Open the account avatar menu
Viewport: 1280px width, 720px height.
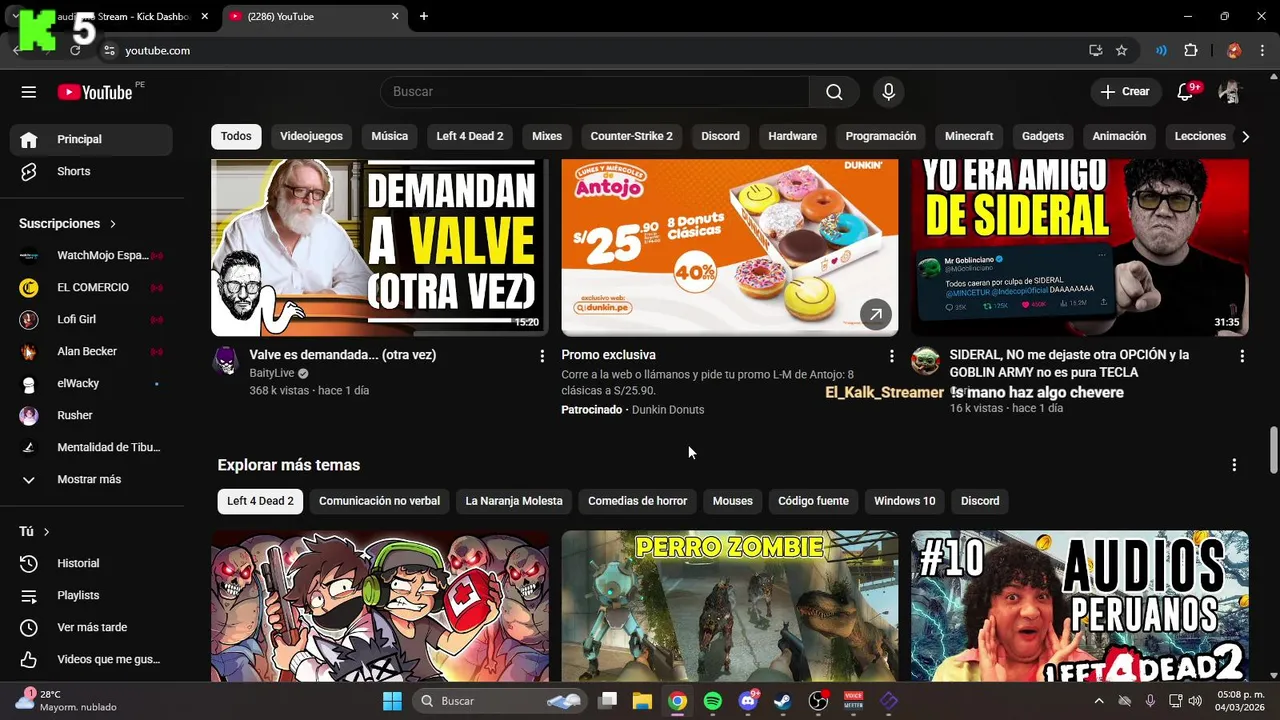pyautogui.click(x=1229, y=92)
